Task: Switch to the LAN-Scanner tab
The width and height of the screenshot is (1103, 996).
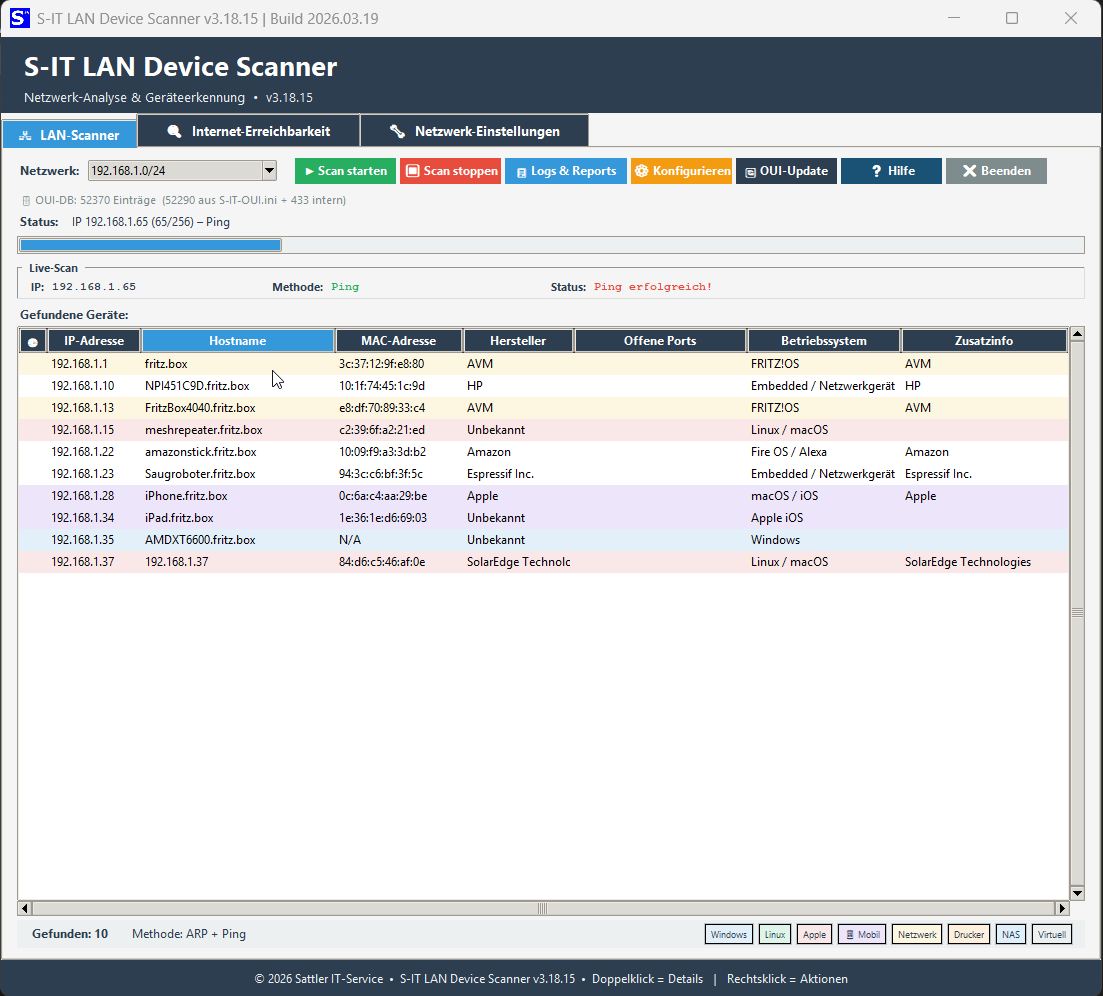Action: point(70,134)
